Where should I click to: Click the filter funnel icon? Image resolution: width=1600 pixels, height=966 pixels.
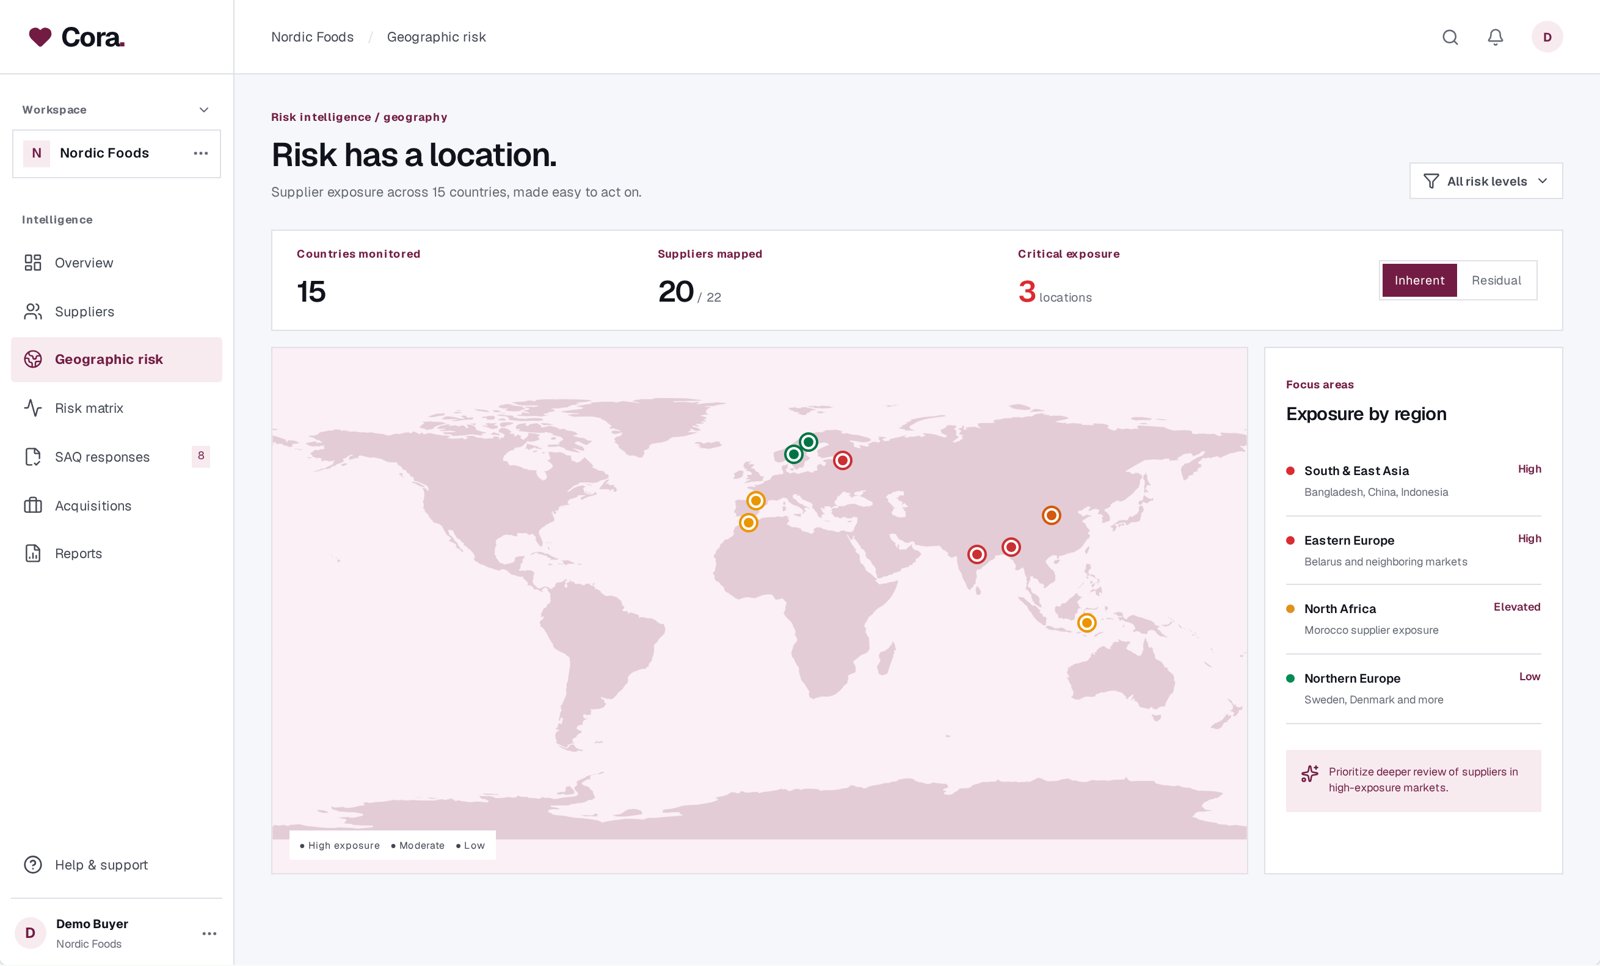click(1431, 181)
